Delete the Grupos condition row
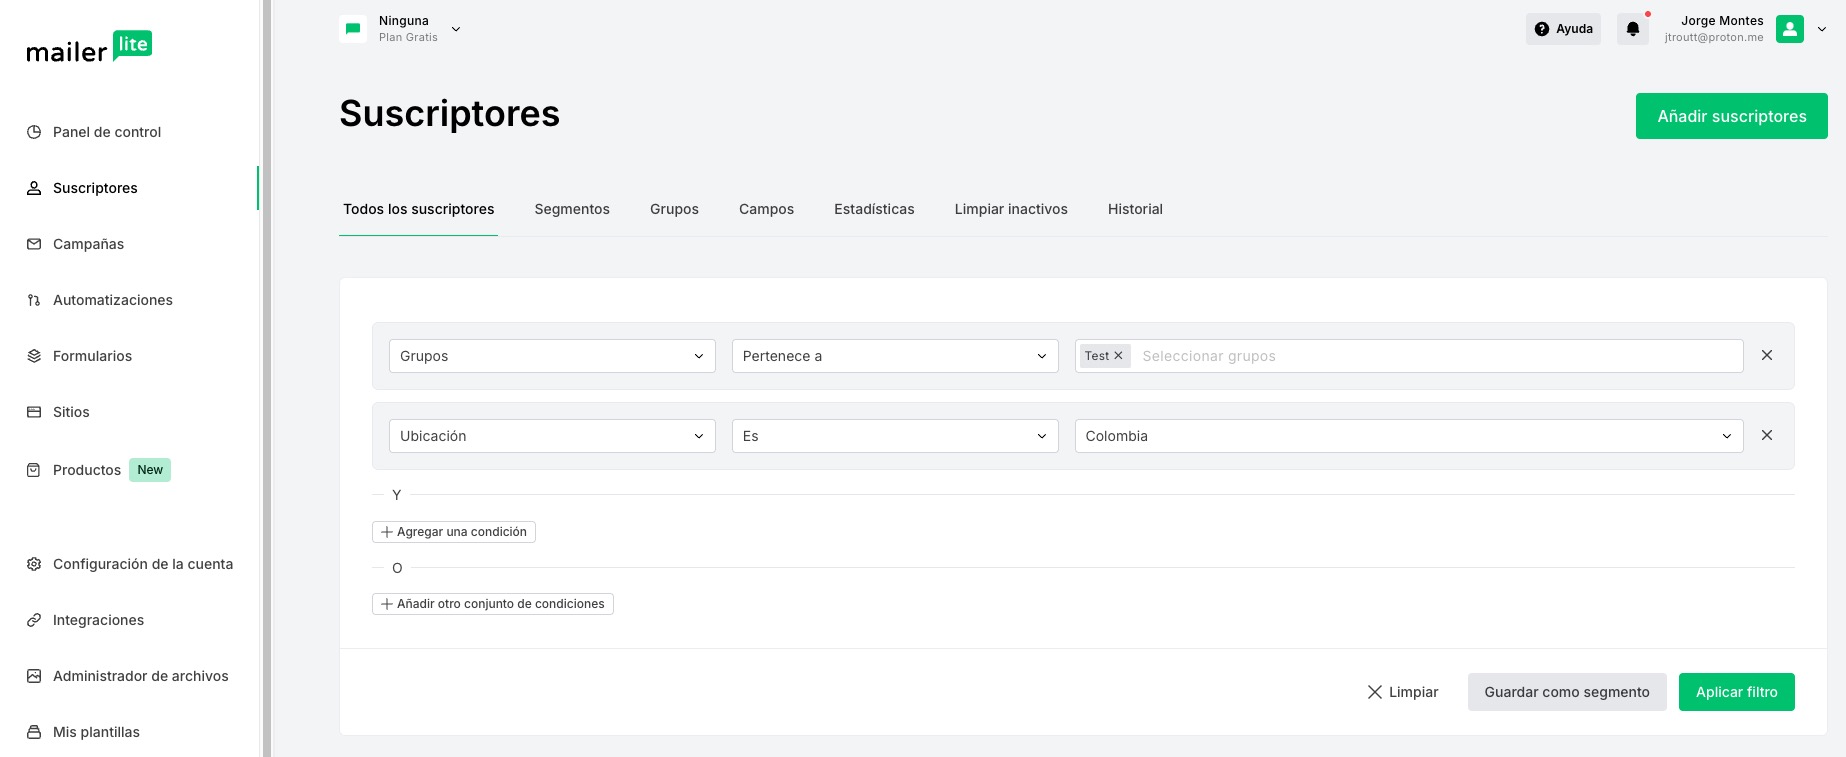 point(1767,355)
